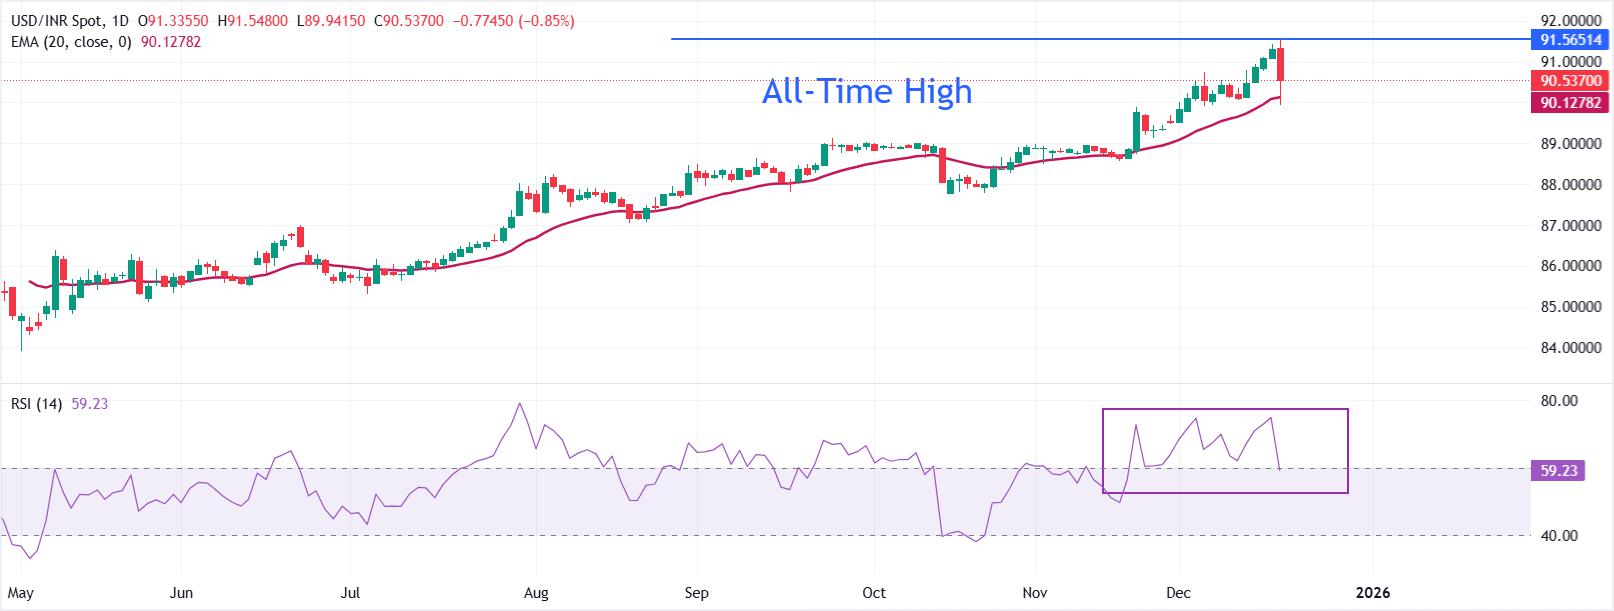1614x611 pixels.
Task: Click the RSI (14) indicator legend
Action: pyautogui.click(x=36, y=404)
